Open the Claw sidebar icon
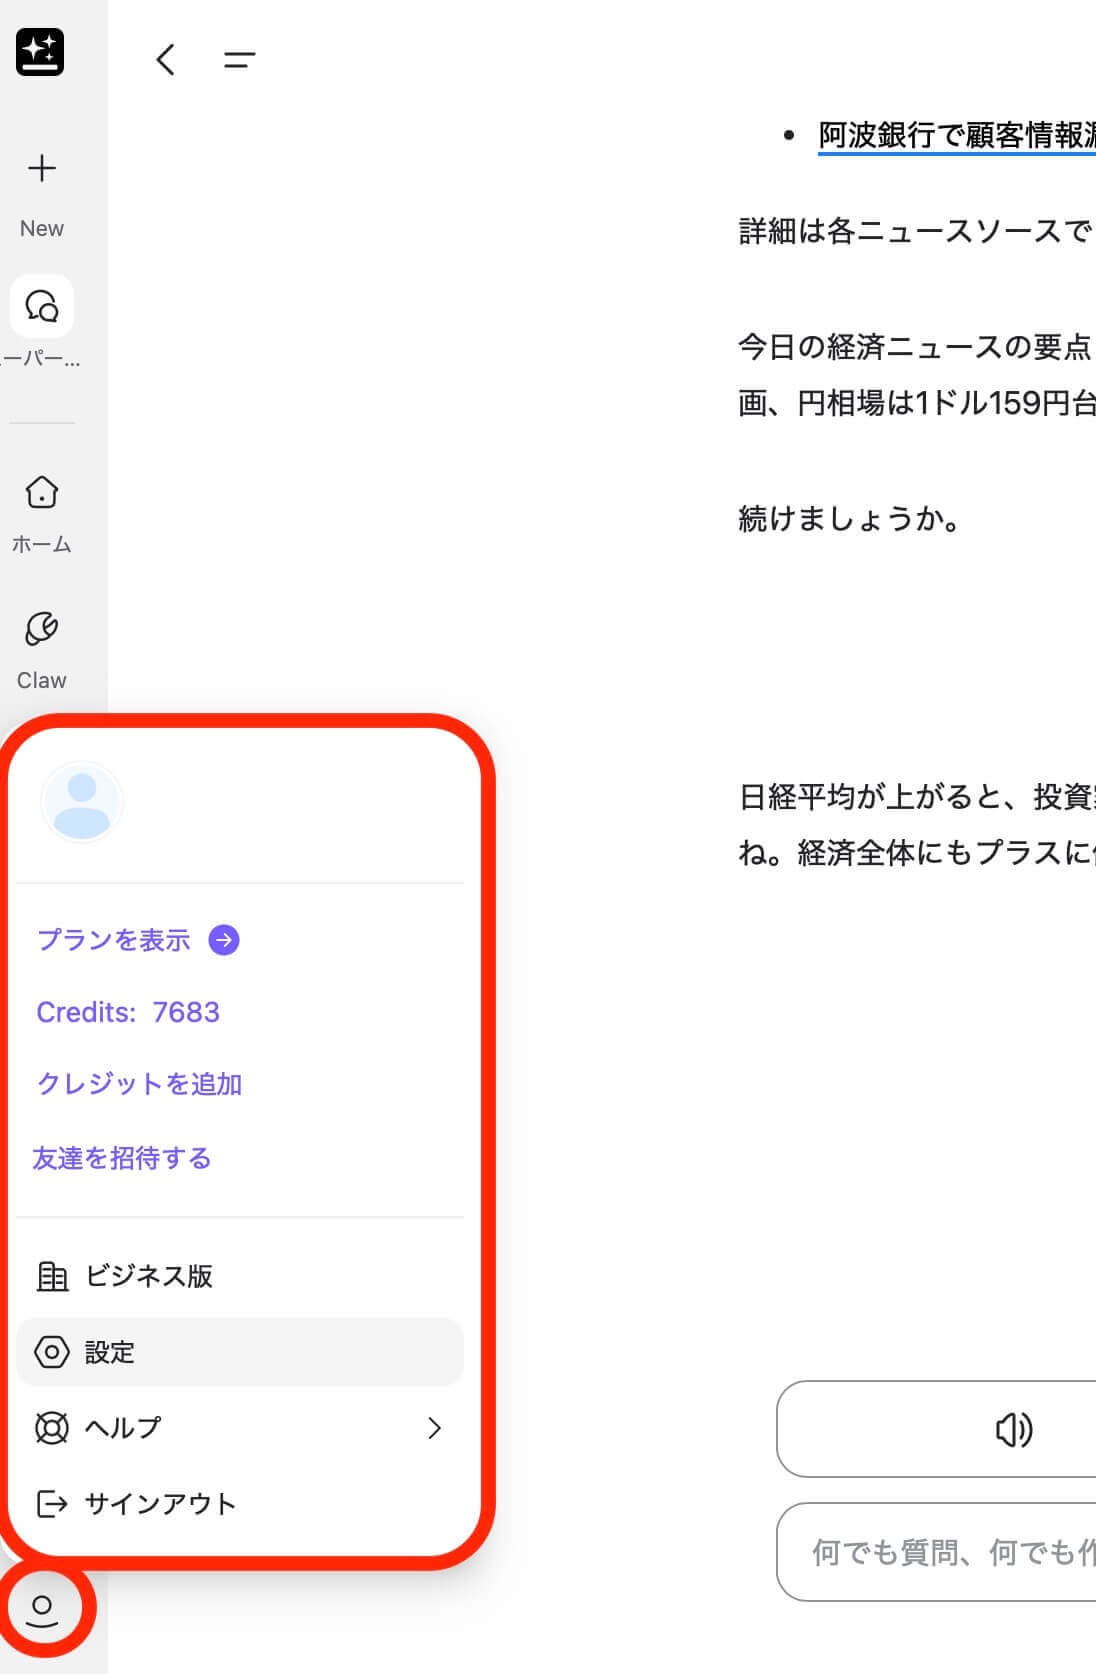 point(41,630)
